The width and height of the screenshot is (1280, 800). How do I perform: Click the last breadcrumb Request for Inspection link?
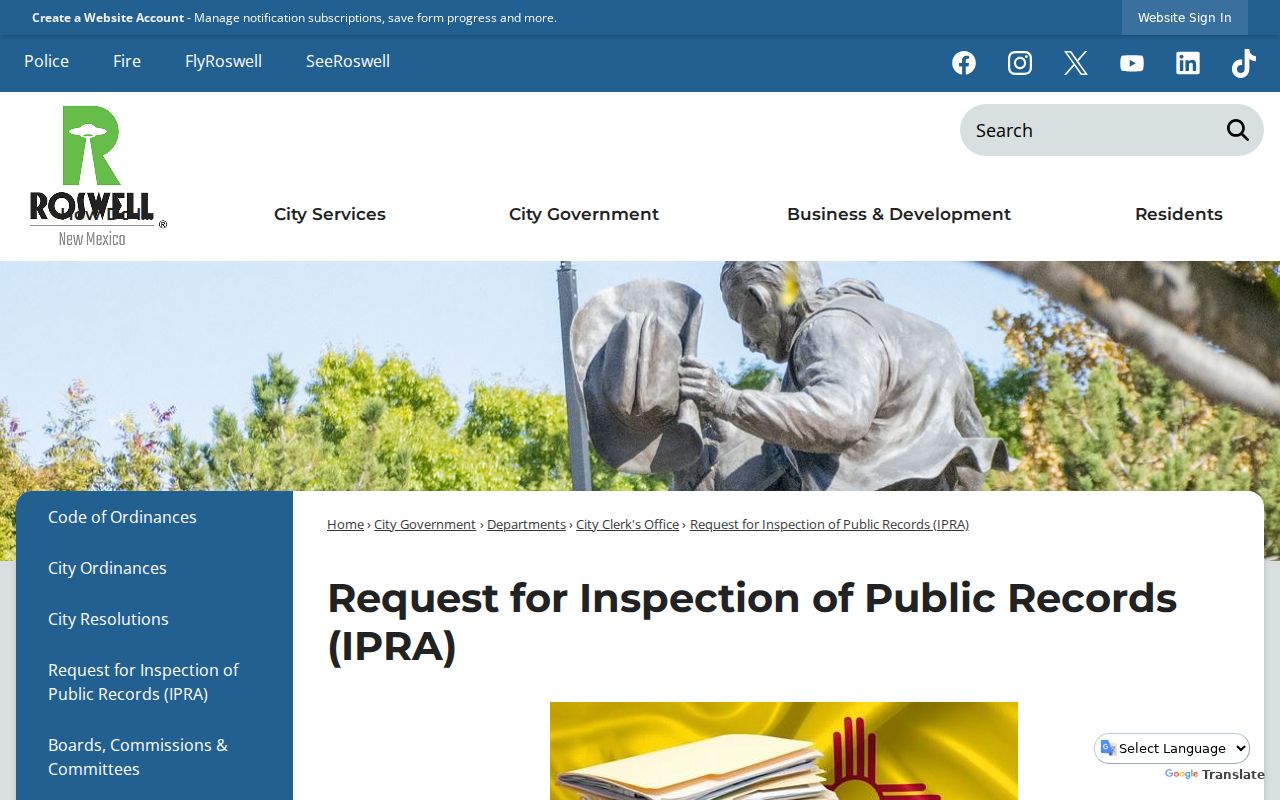(829, 524)
